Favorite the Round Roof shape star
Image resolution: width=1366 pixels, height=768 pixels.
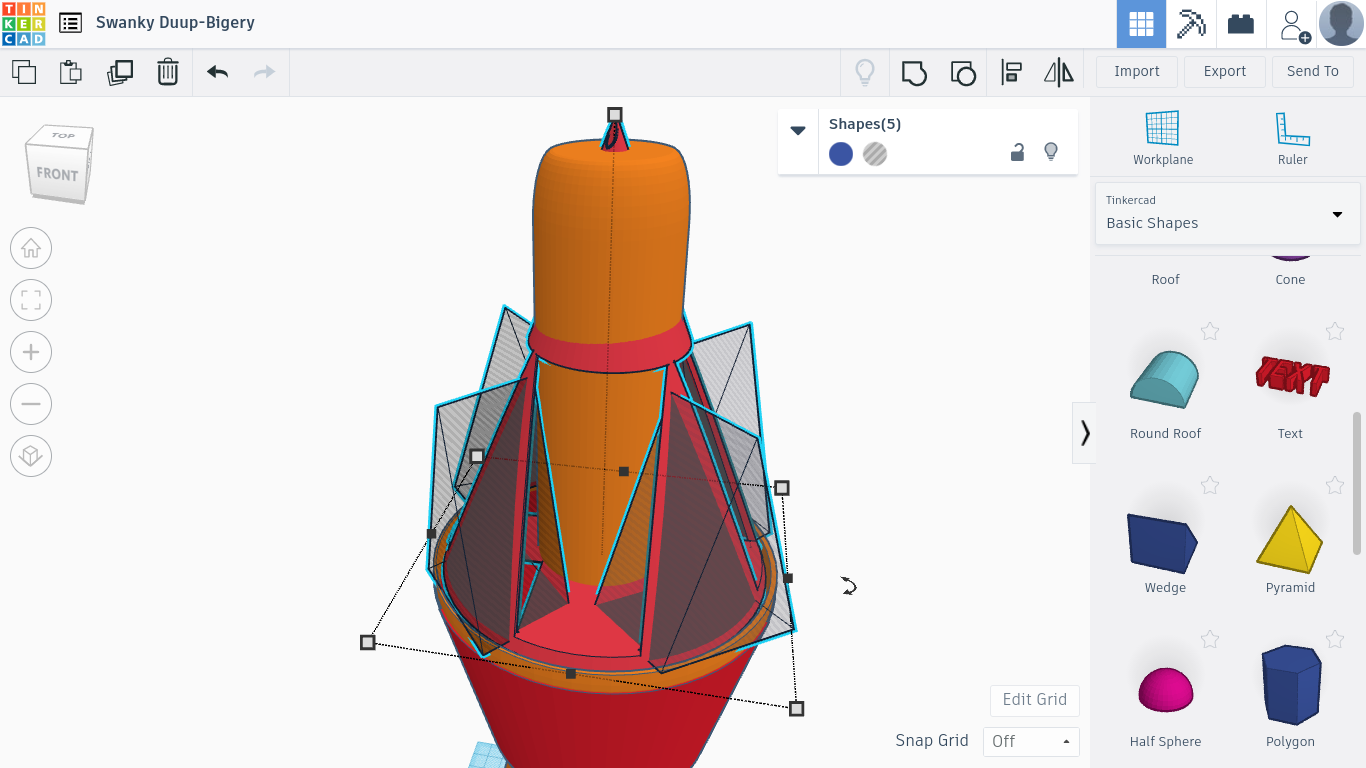point(1210,331)
